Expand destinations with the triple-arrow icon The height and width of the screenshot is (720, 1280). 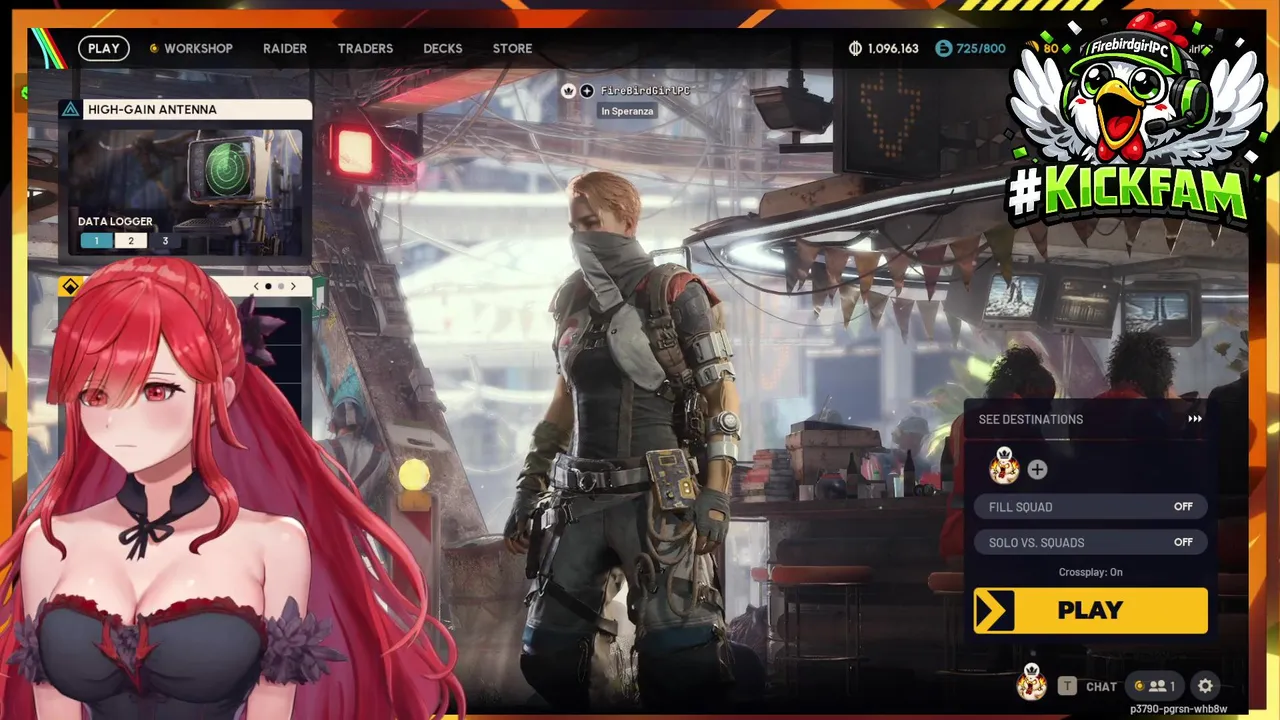point(1195,419)
